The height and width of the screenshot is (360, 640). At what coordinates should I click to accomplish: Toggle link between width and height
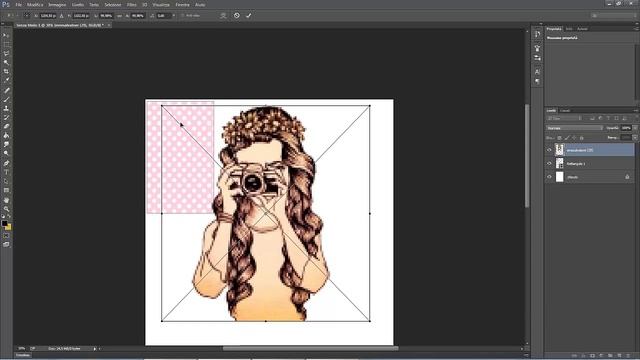coord(119,16)
